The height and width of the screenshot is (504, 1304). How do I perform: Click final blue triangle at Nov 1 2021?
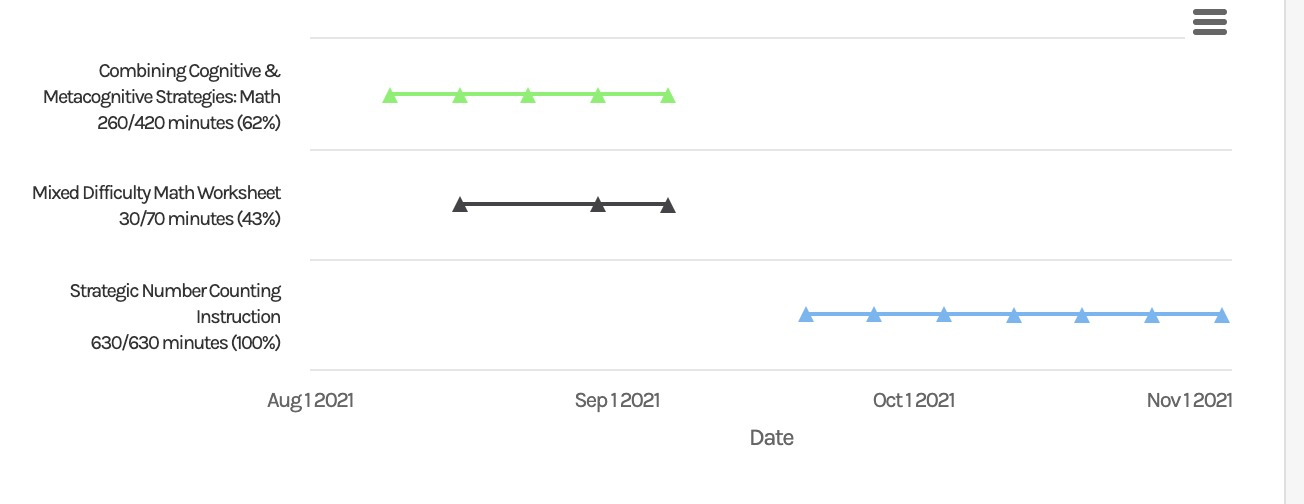pos(1222,315)
